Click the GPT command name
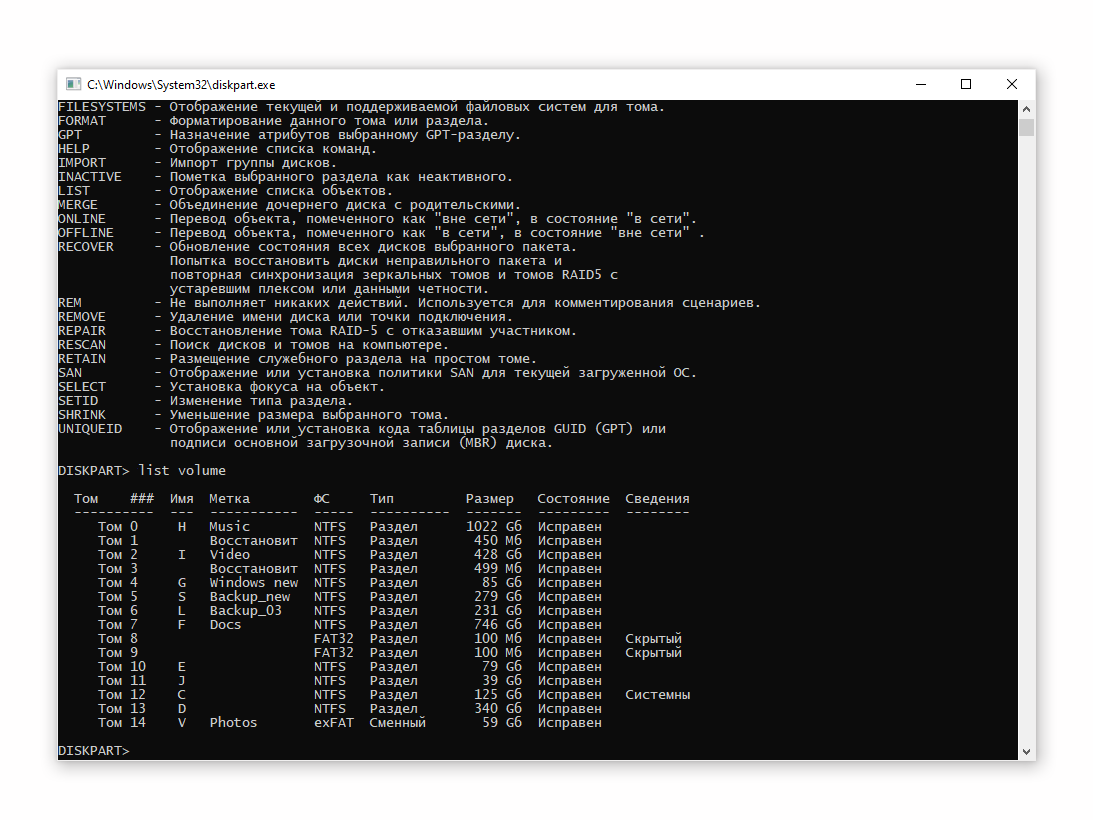 coord(70,135)
